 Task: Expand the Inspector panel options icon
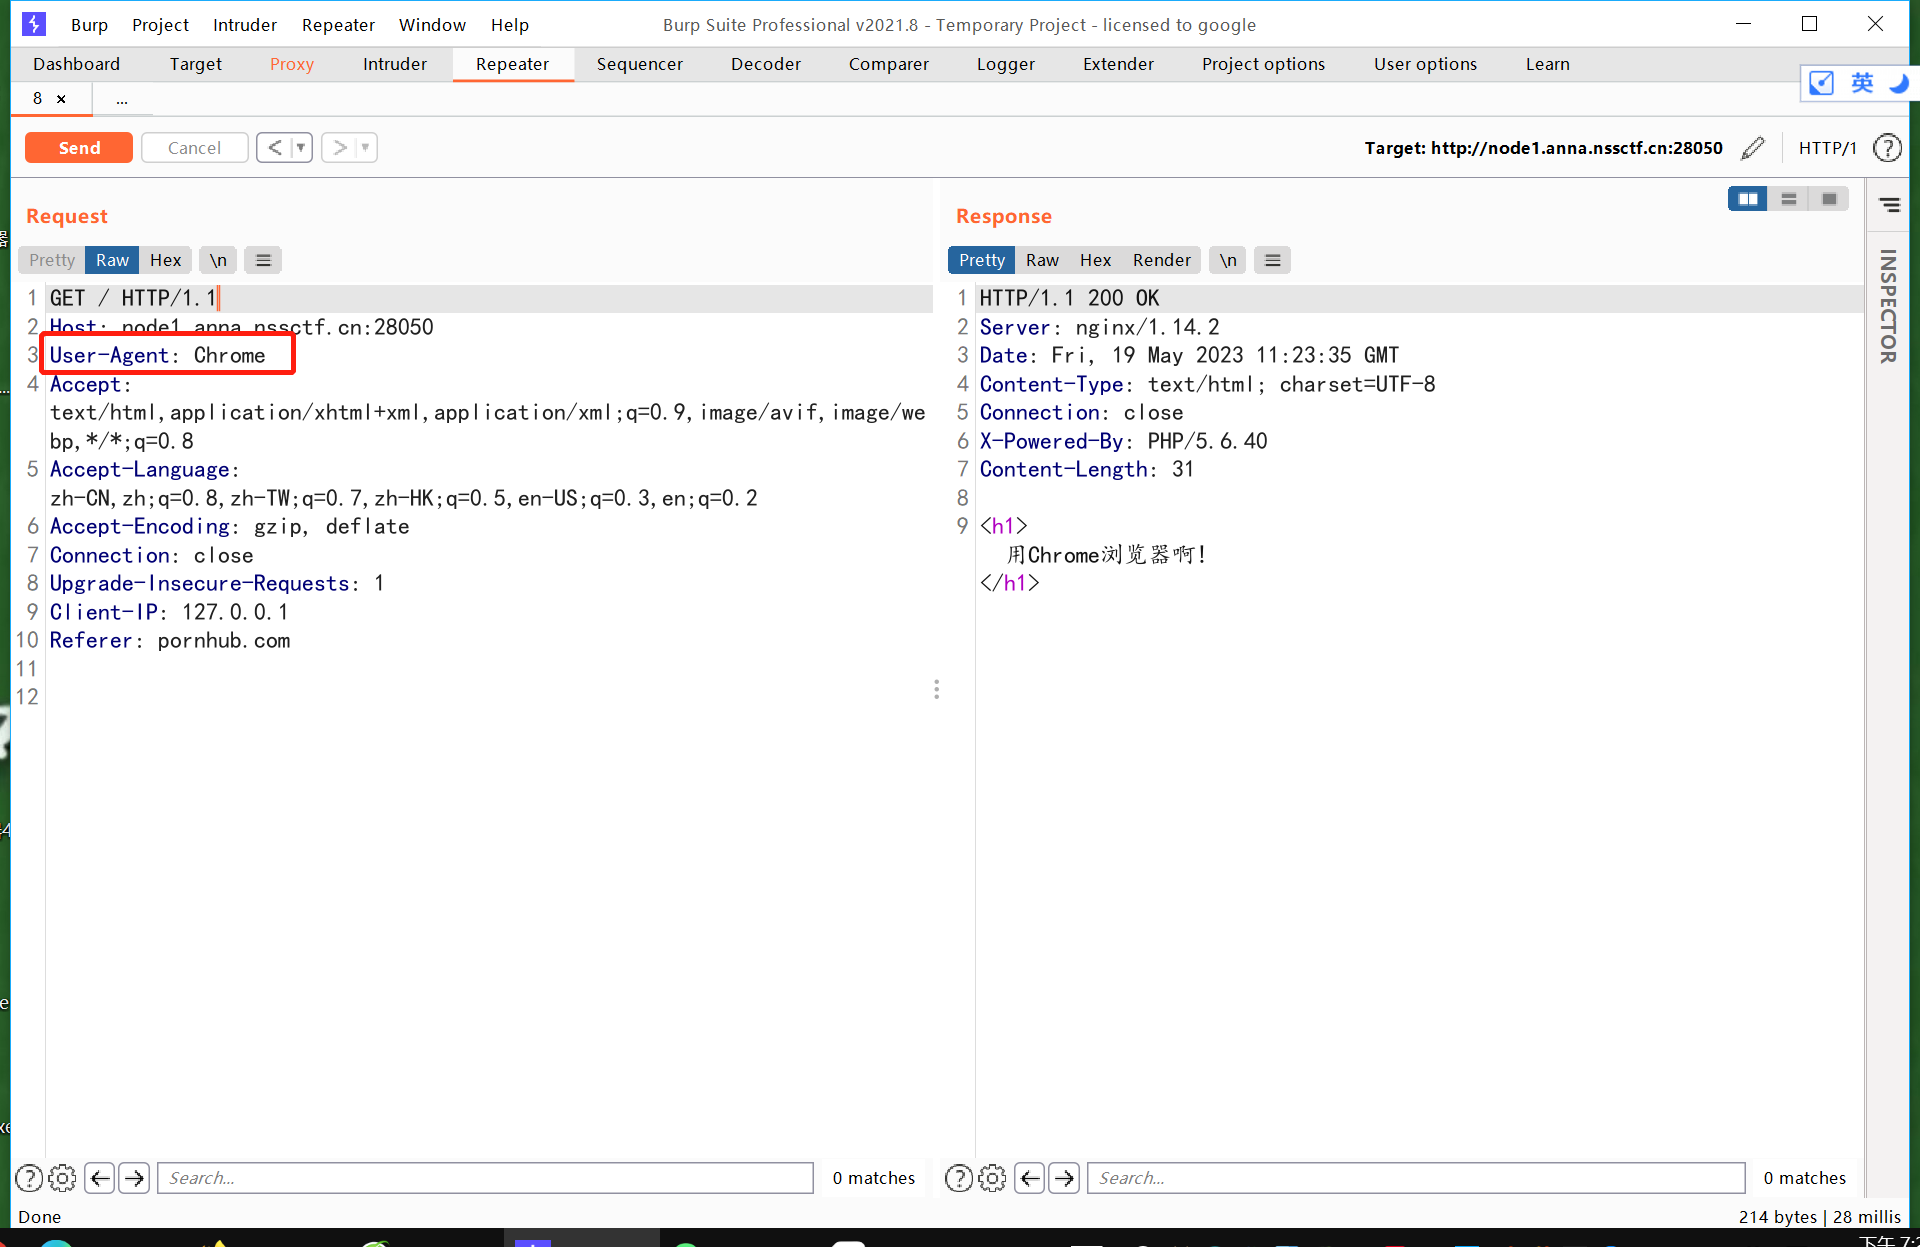coord(1889,205)
